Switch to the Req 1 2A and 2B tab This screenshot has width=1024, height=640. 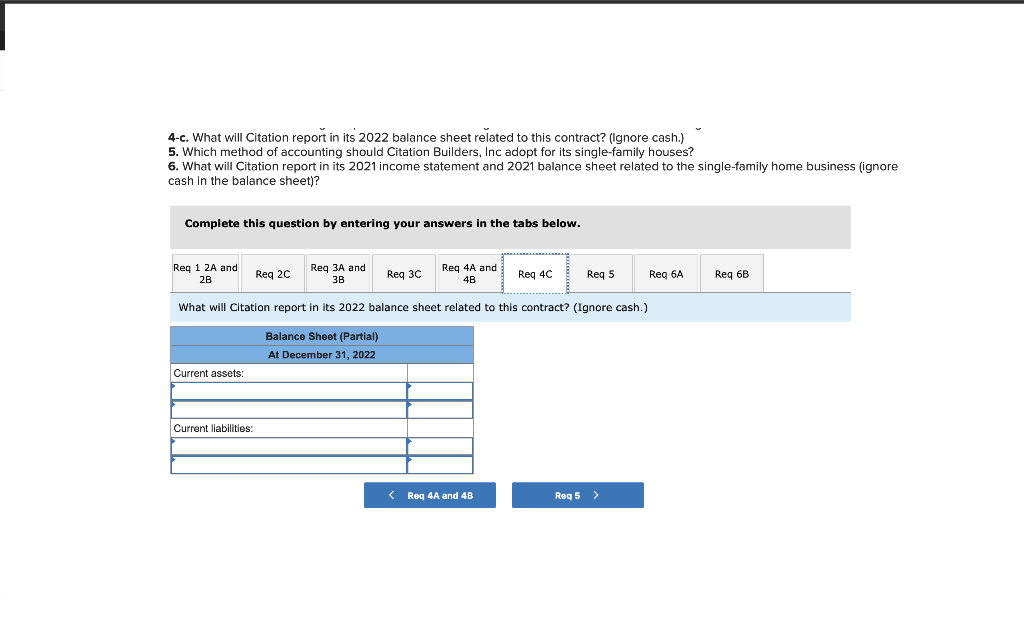pyautogui.click(x=205, y=273)
